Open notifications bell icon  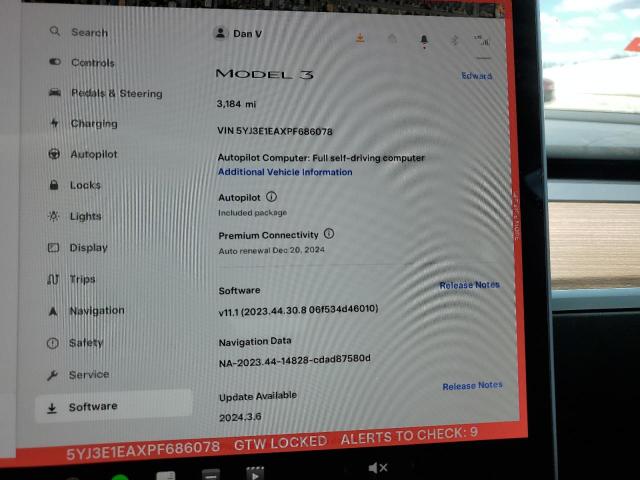point(424,41)
